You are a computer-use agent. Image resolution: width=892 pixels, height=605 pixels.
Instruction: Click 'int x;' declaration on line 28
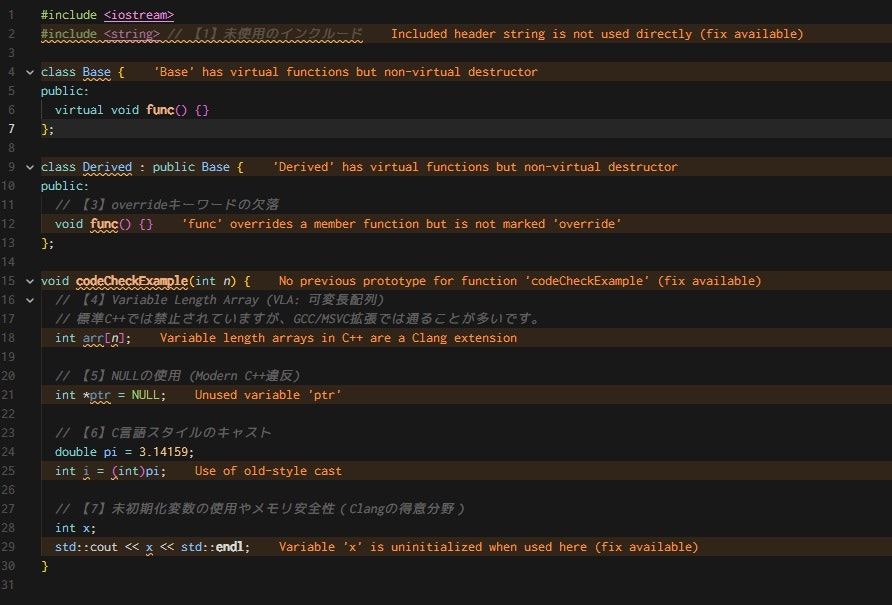coord(75,528)
